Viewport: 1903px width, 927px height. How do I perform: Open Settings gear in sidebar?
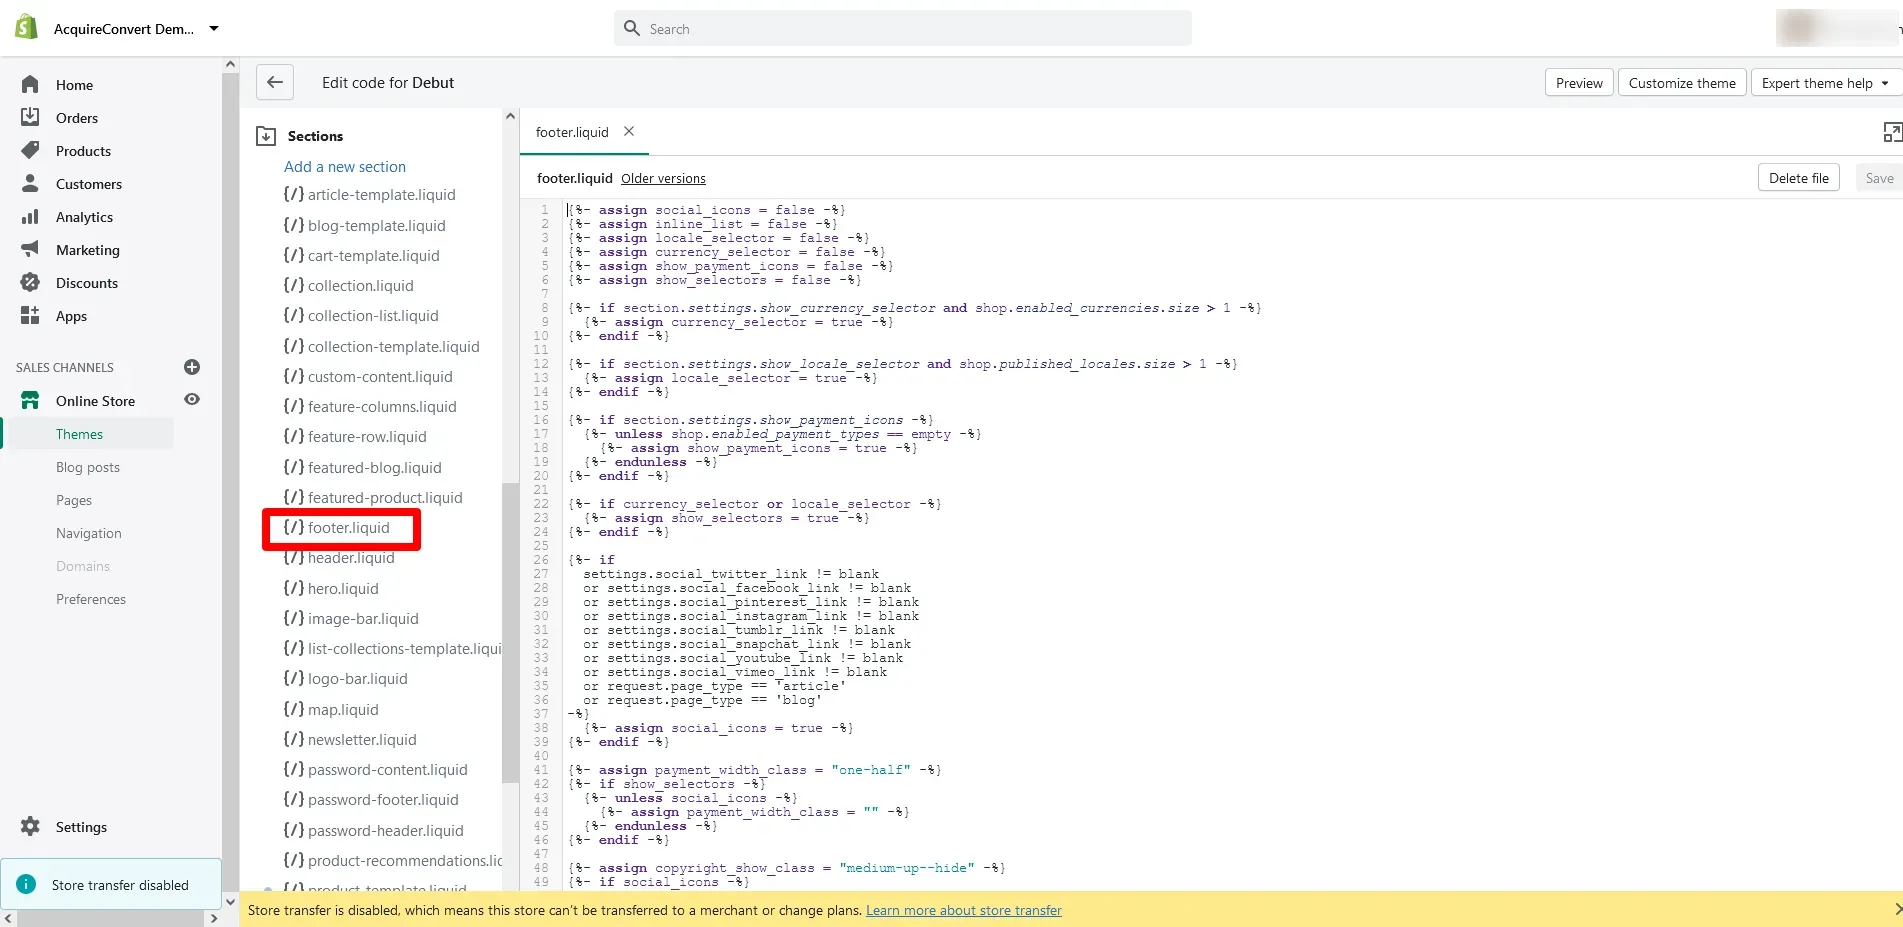(31, 827)
